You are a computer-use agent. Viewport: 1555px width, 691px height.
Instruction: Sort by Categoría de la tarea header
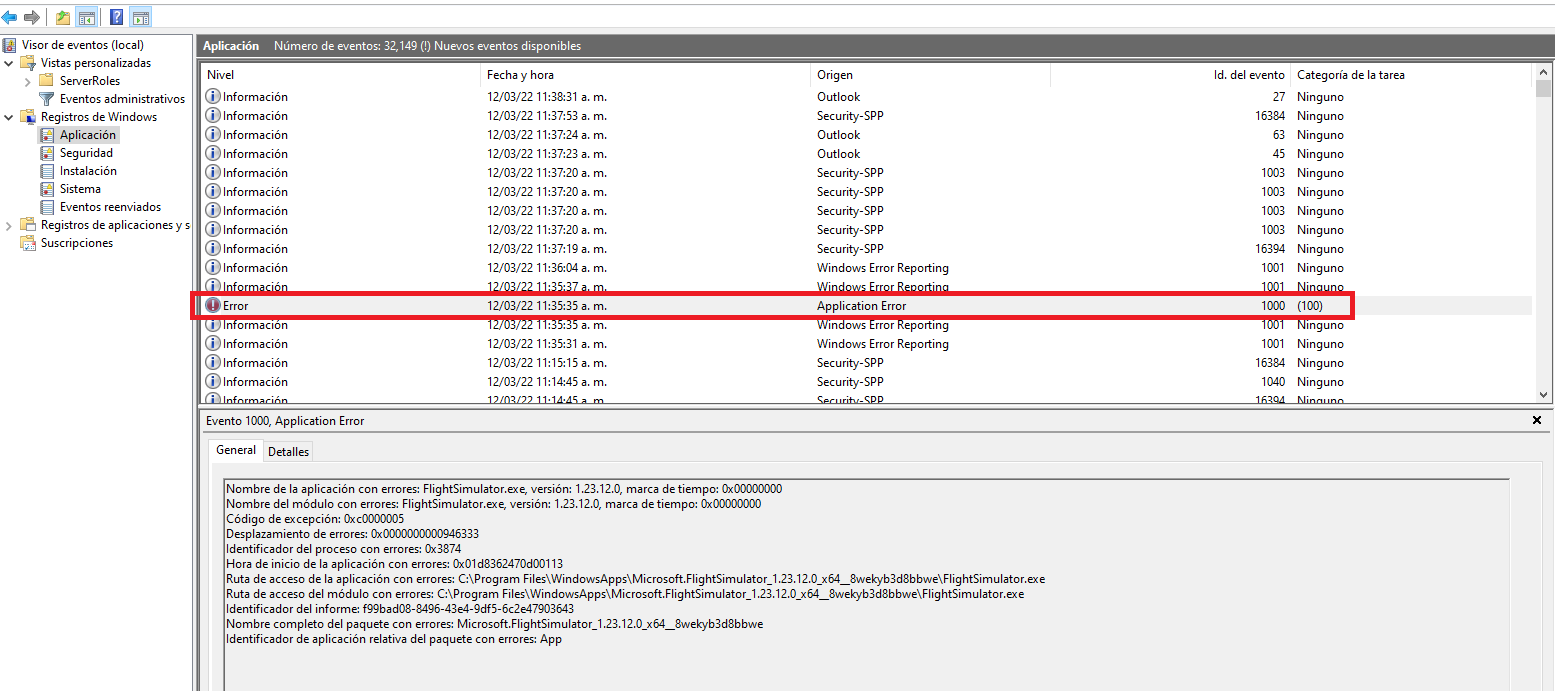click(x=1410, y=75)
